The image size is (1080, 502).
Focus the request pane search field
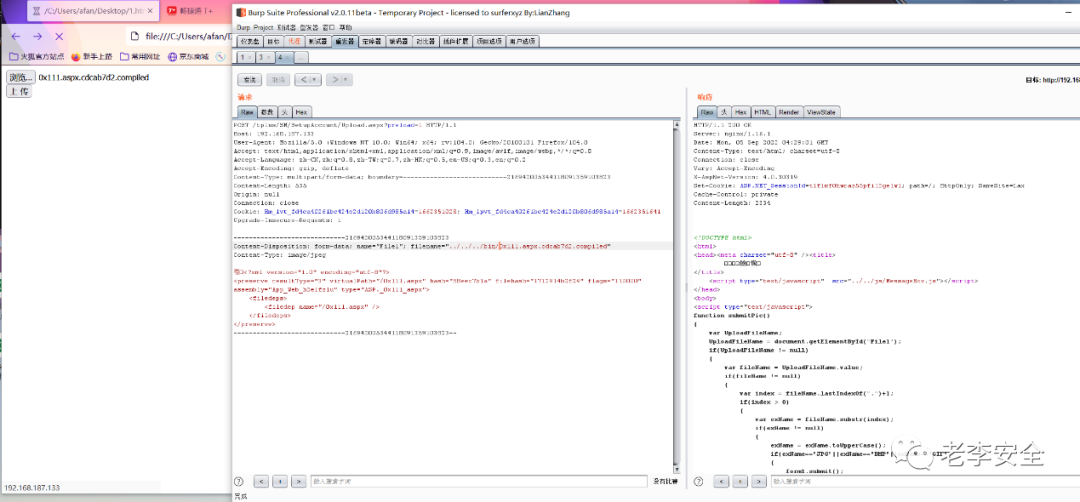[x=479, y=481]
